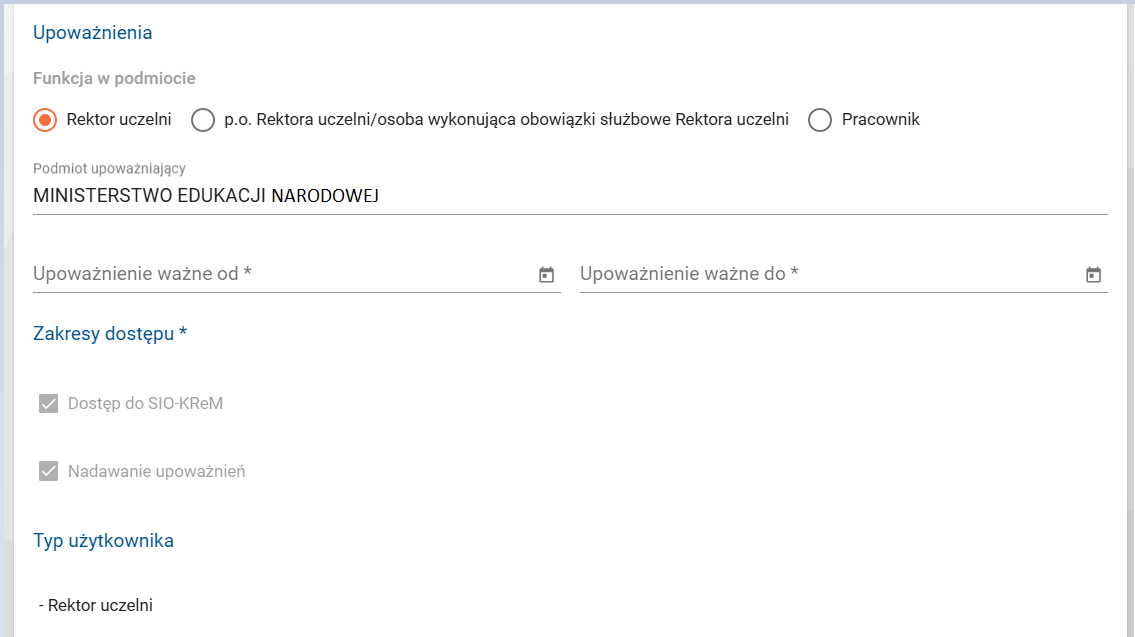
Task: Select the "Rektor uczelni" radio button
Action: (45, 119)
